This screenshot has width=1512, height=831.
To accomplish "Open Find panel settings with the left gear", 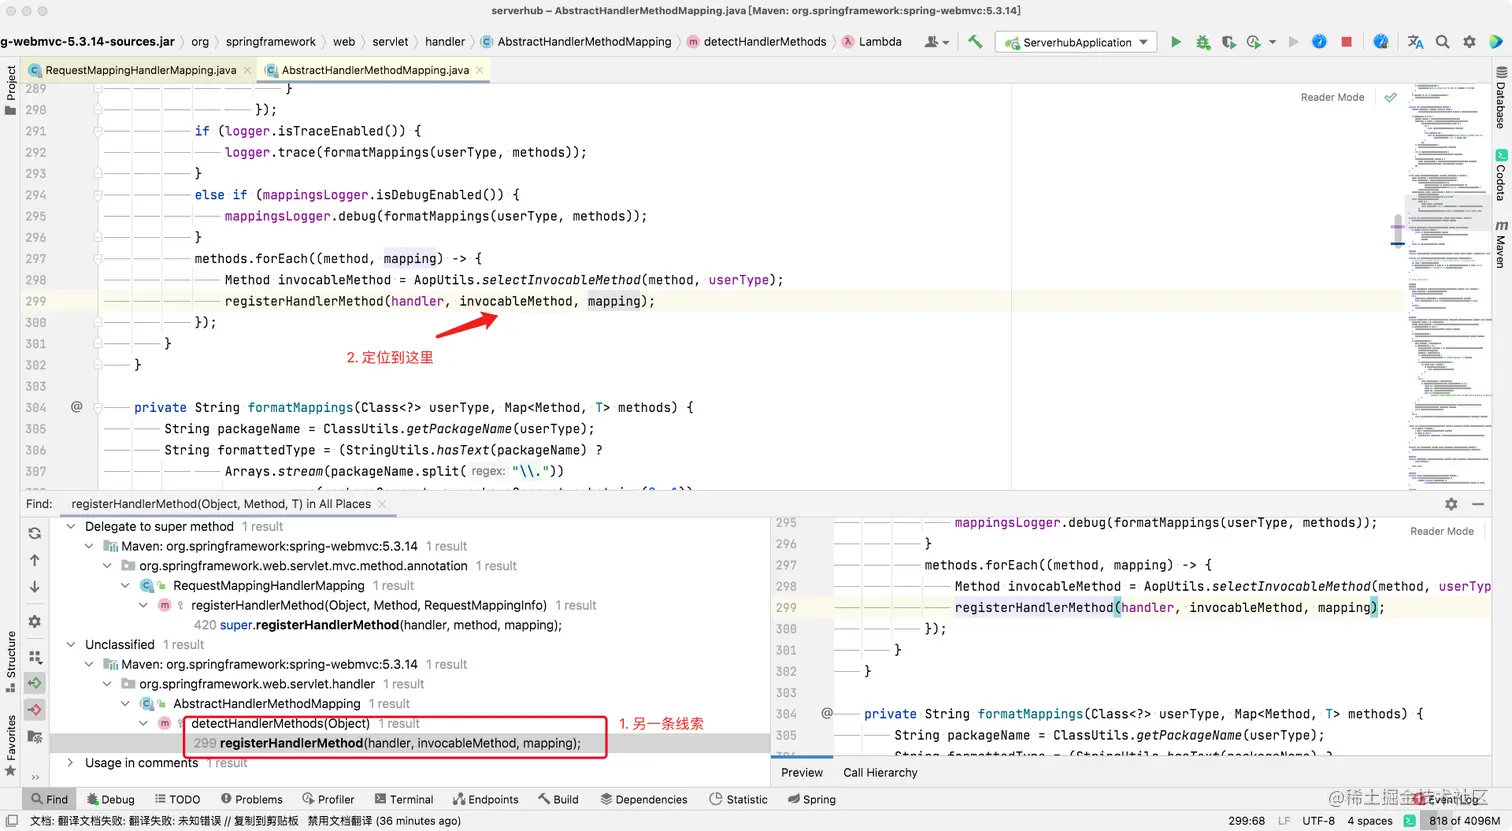I will click(35, 621).
